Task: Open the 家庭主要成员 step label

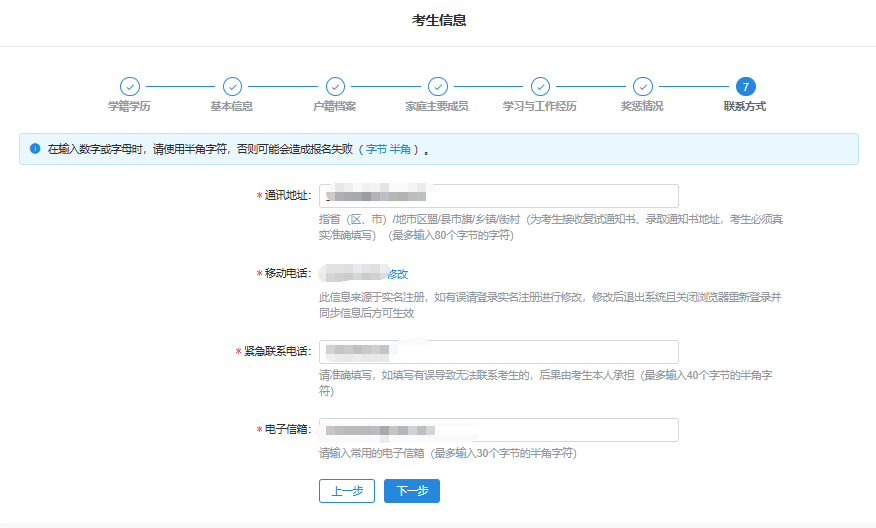Action: (x=437, y=106)
